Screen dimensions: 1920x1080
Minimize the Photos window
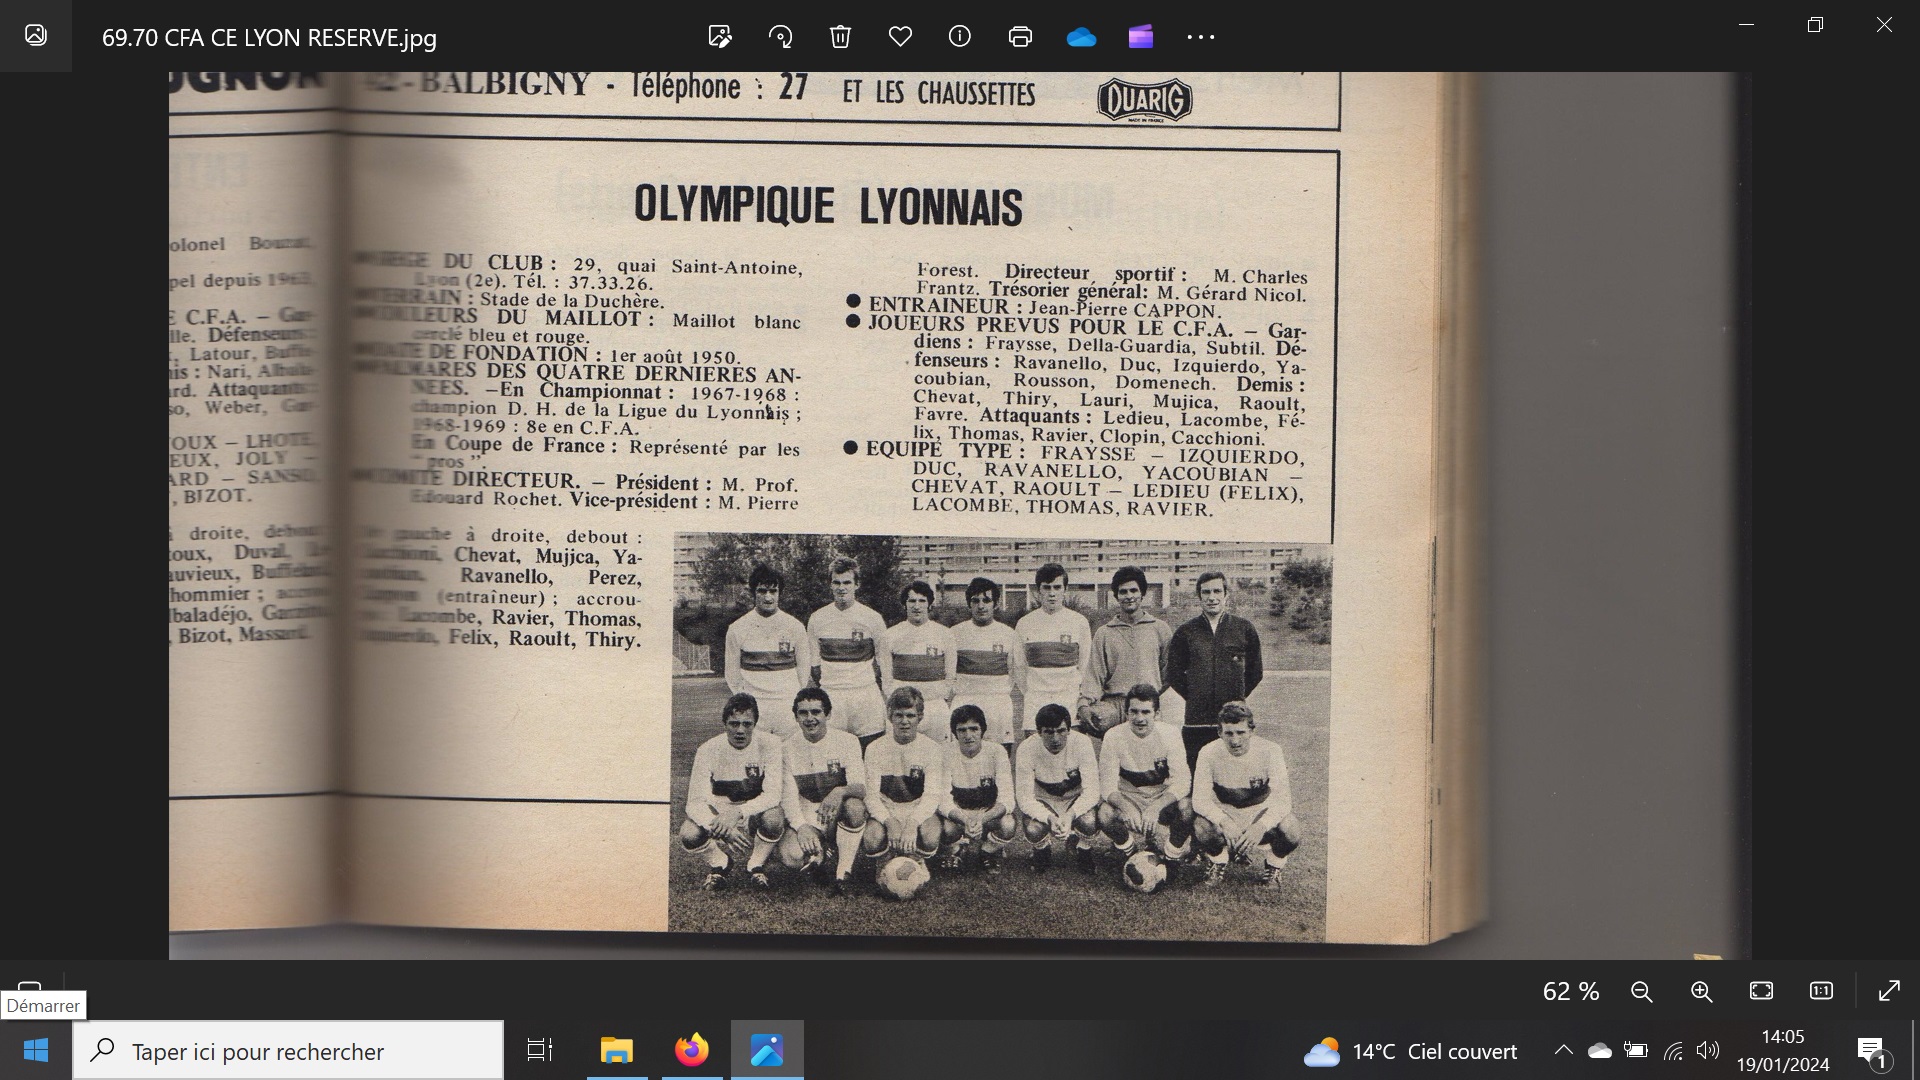tap(1747, 25)
